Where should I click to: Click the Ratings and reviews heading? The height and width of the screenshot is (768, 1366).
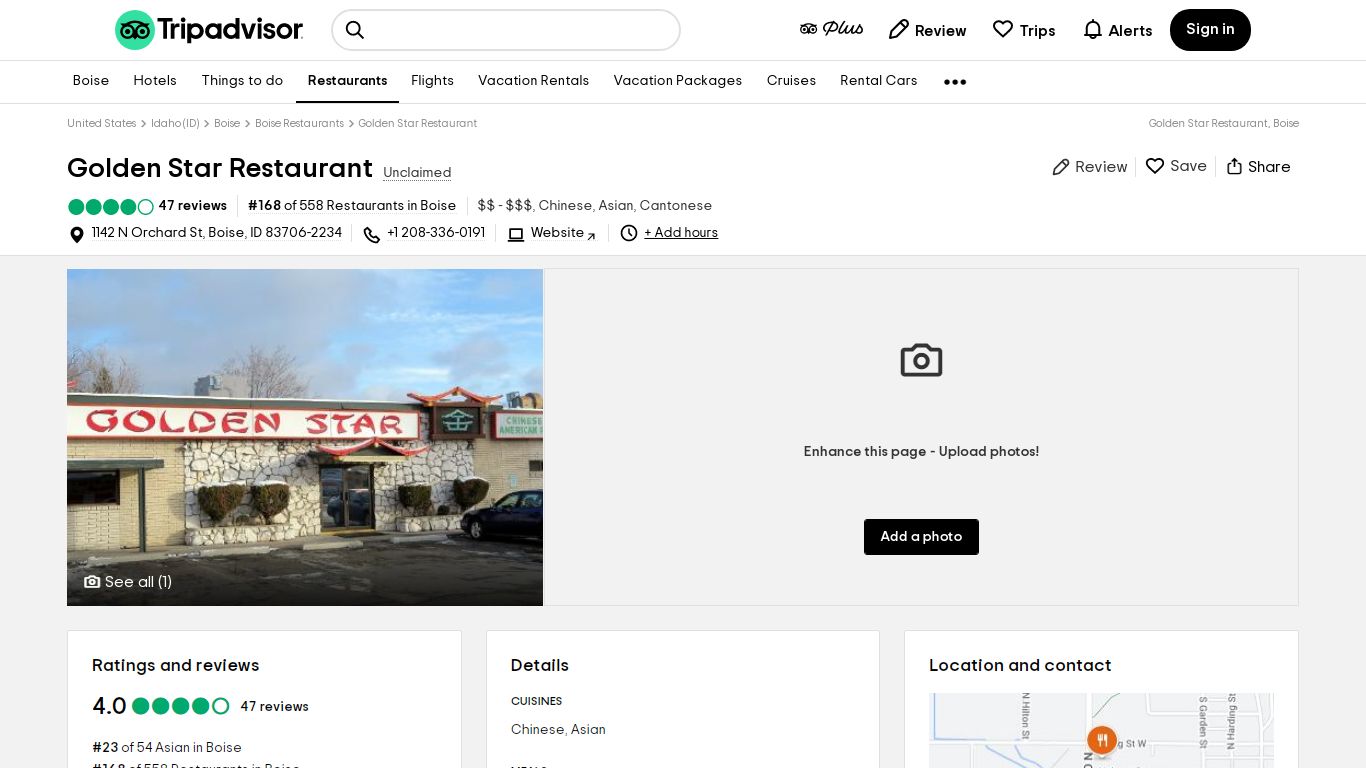176,666
